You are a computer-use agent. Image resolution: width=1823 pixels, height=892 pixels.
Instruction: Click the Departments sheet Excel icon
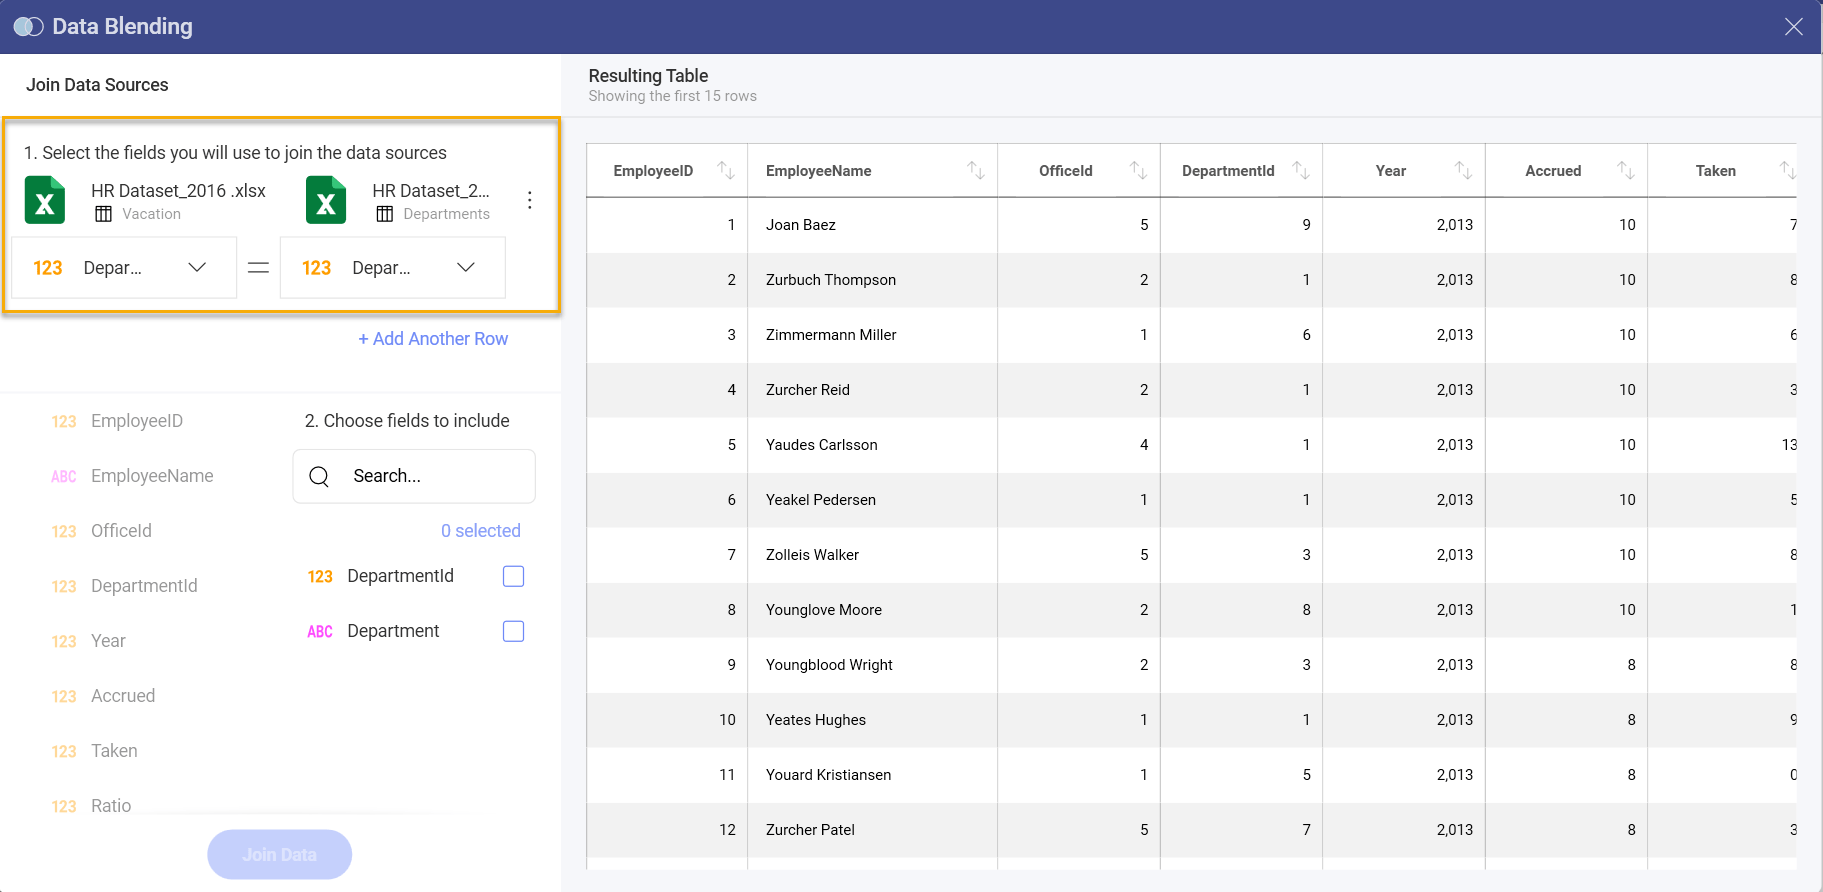pyautogui.click(x=326, y=200)
